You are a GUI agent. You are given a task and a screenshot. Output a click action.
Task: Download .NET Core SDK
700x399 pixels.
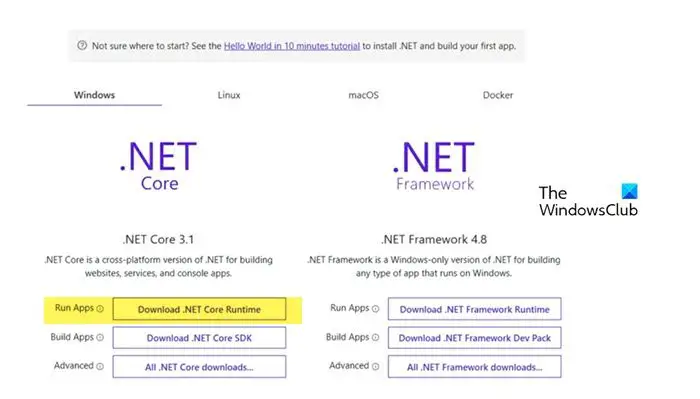[199, 338]
